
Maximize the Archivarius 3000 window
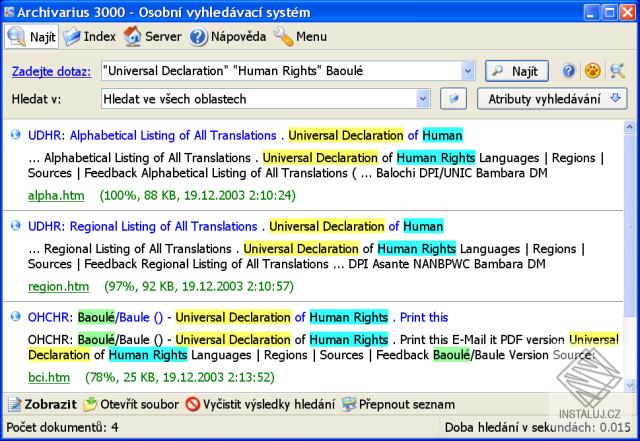[610, 12]
